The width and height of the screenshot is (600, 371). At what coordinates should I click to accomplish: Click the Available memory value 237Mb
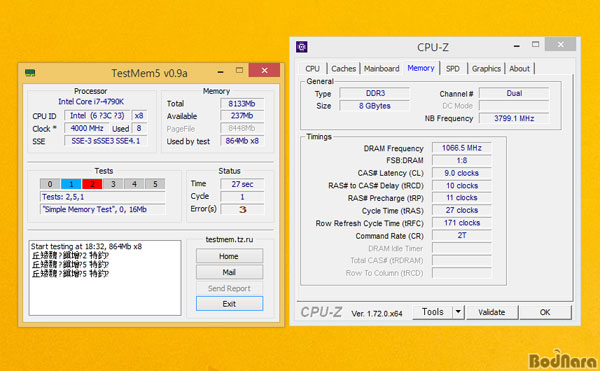[242, 116]
